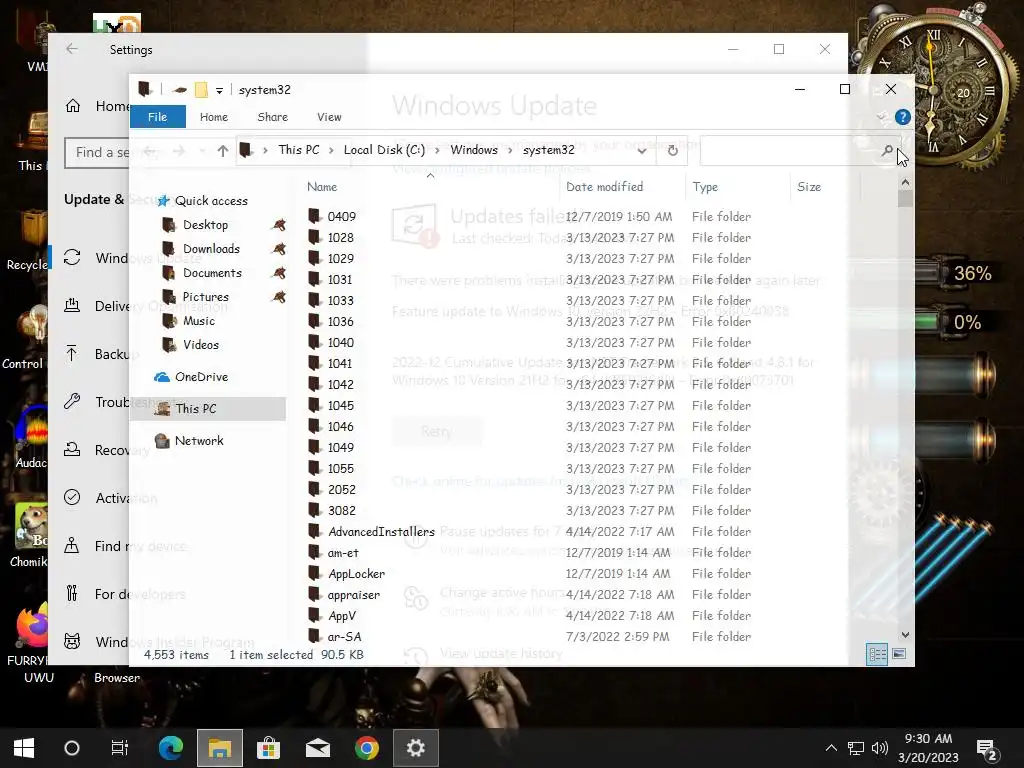Open Documents in navigation pane

pos(212,273)
